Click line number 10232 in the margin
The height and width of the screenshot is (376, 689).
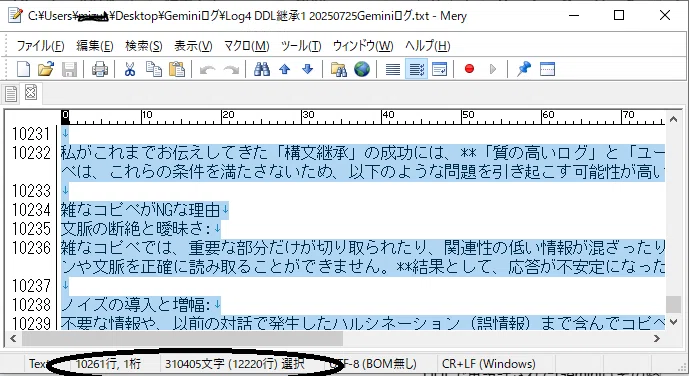click(31, 153)
